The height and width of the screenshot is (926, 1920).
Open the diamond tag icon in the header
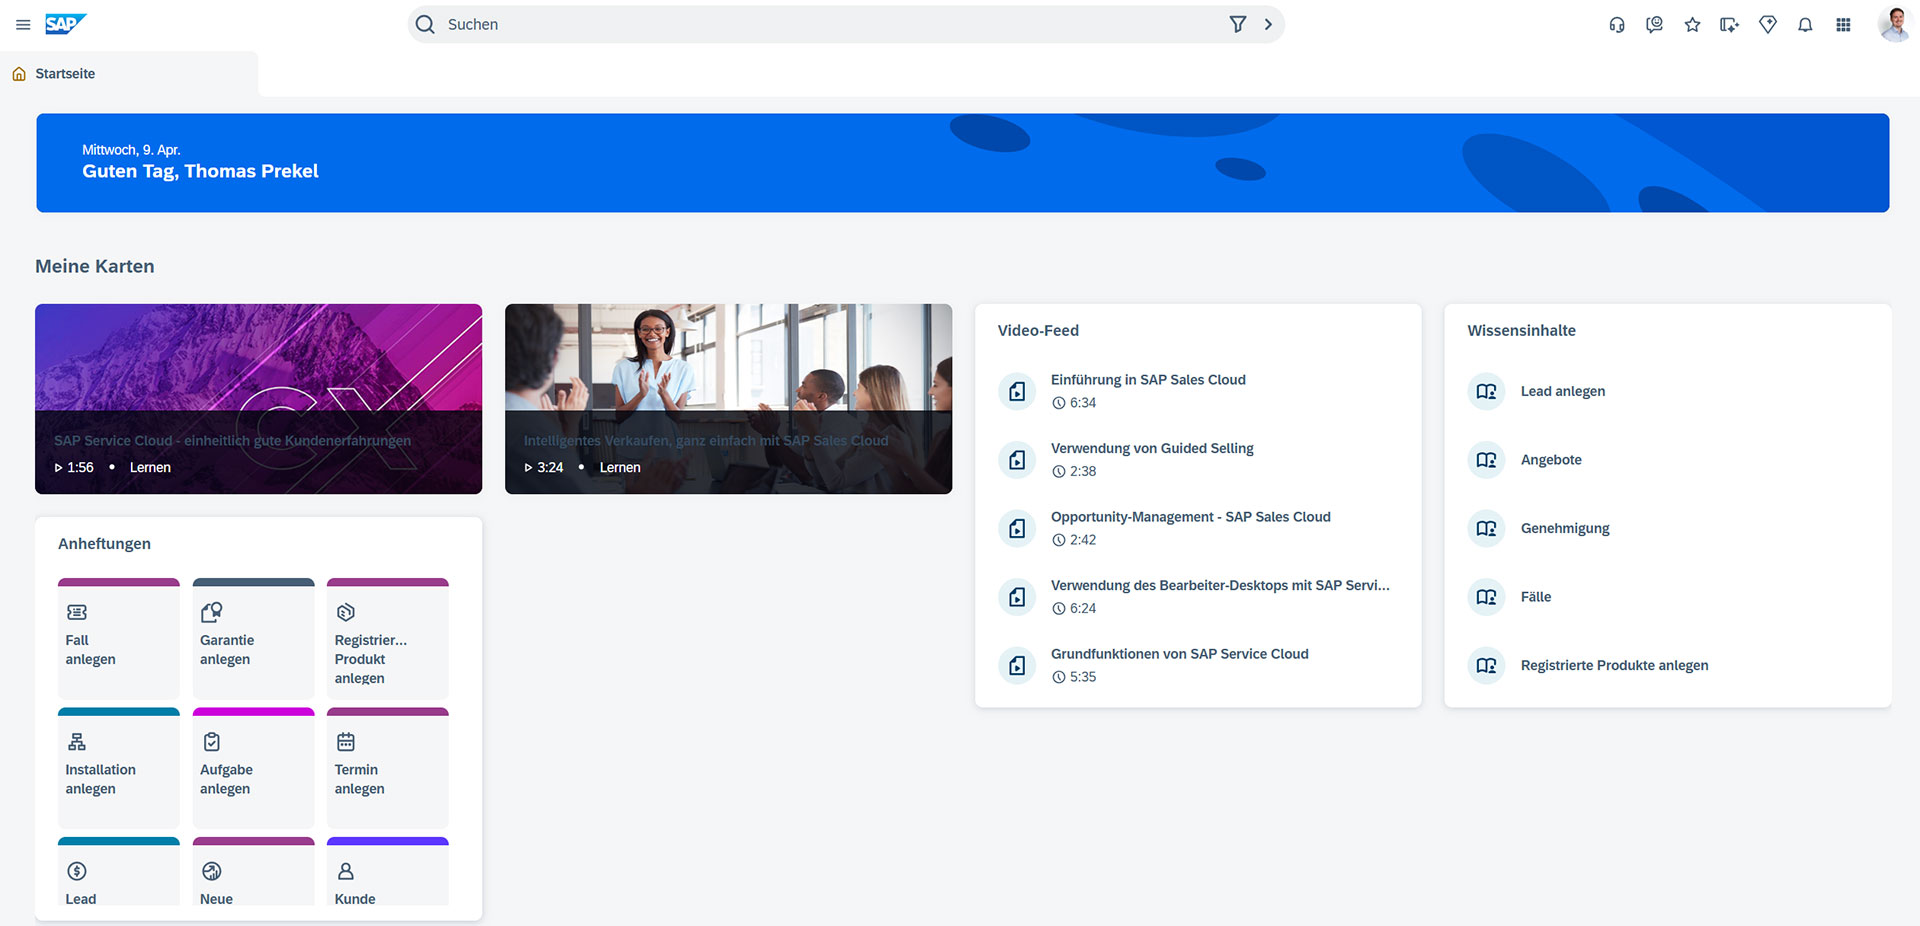[x=1768, y=25]
